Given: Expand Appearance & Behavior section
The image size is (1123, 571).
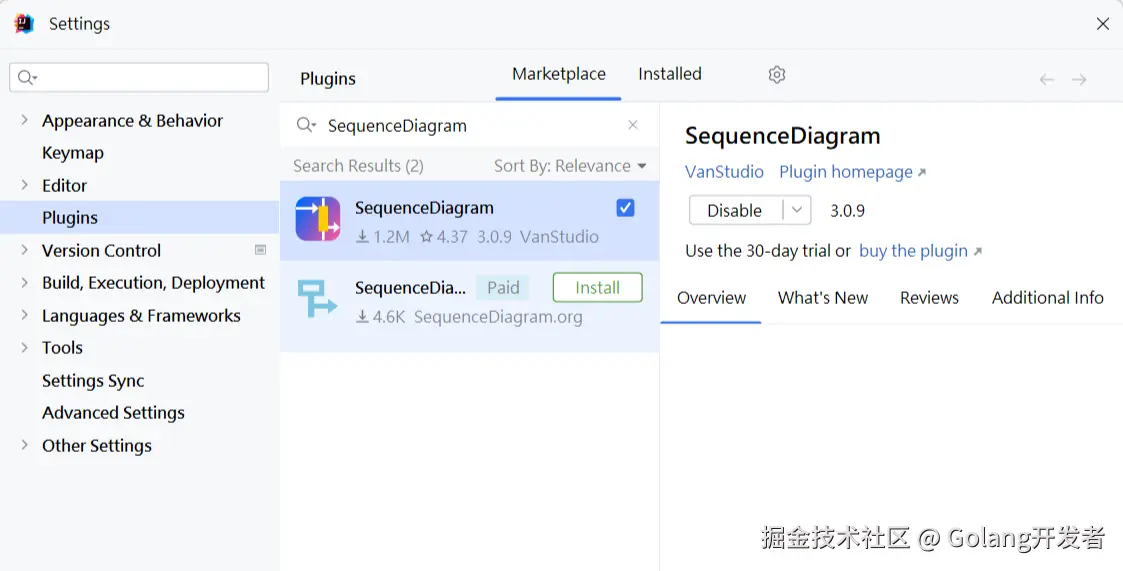Looking at the screenshot, I should (24, 120).
